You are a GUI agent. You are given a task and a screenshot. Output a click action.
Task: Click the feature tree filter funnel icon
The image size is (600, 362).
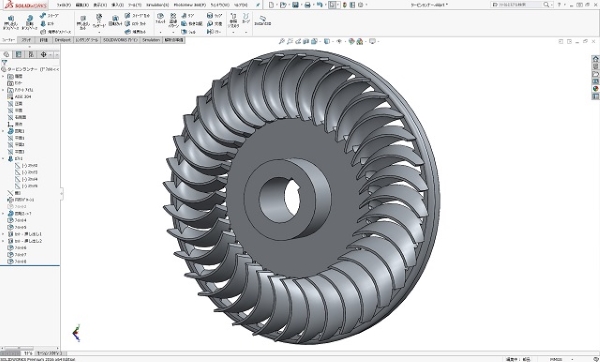pos(4,62)
